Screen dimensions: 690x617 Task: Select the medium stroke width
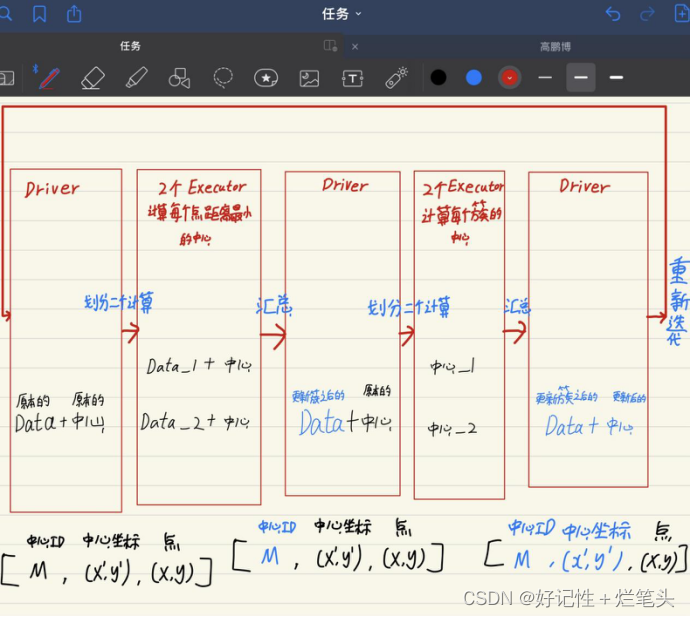pyautogui.click(x=581, y=77)
